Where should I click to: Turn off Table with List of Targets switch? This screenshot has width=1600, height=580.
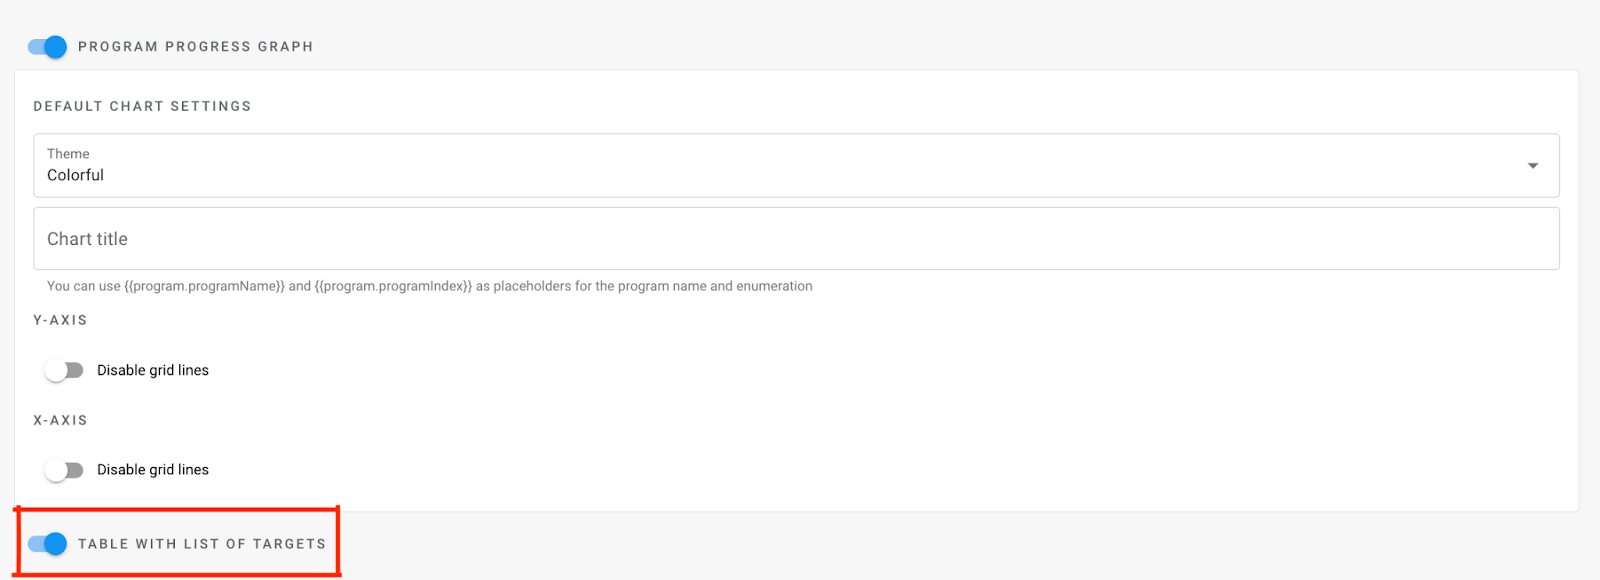click(x=47, y=544)
